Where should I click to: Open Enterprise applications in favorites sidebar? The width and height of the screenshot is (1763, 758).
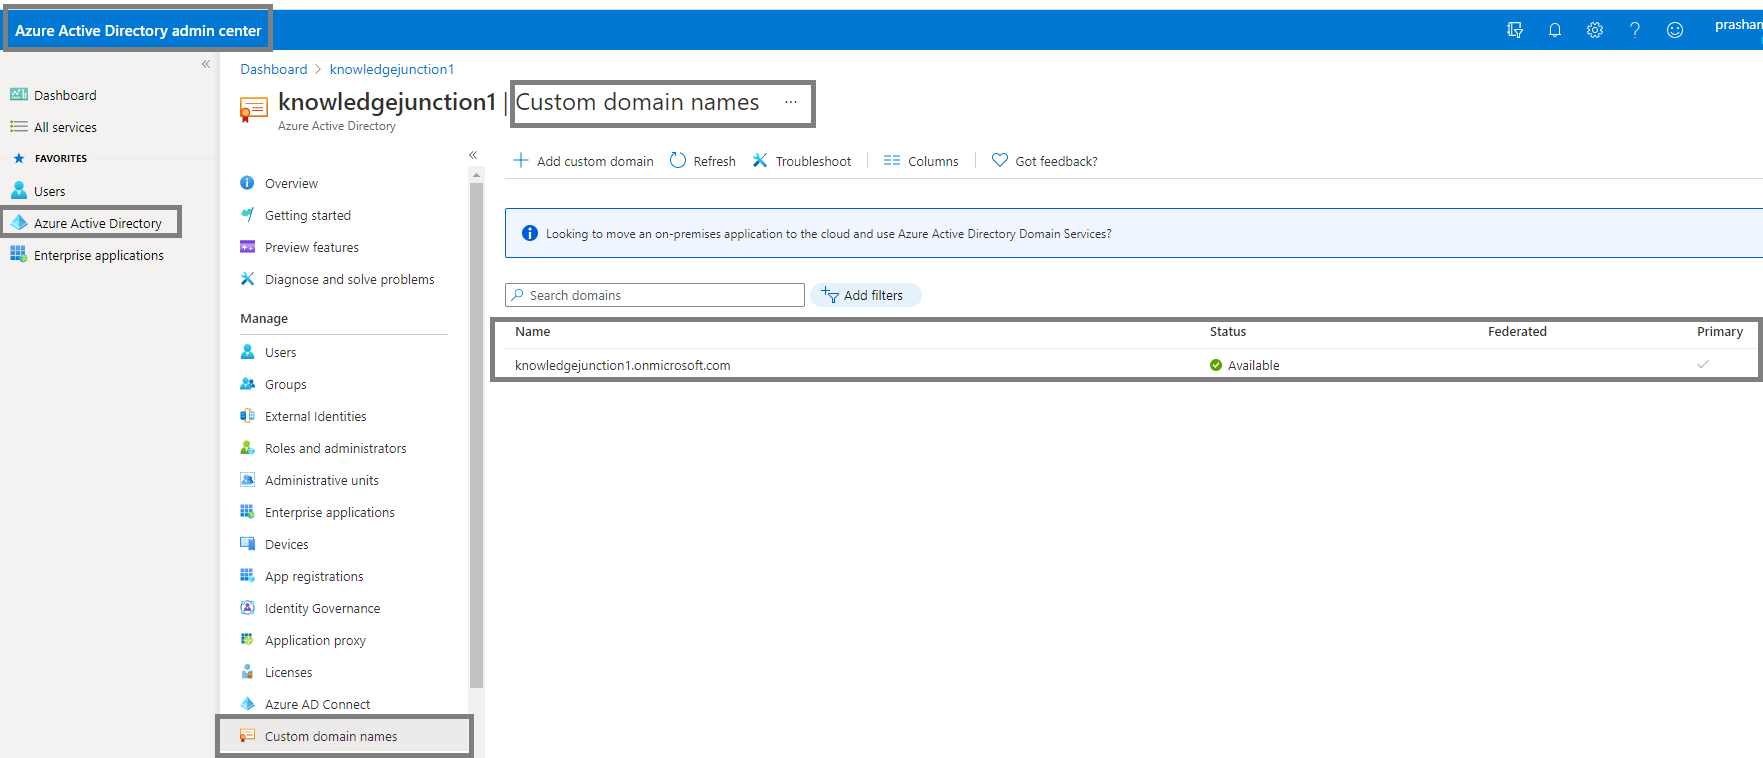point(87,255)
